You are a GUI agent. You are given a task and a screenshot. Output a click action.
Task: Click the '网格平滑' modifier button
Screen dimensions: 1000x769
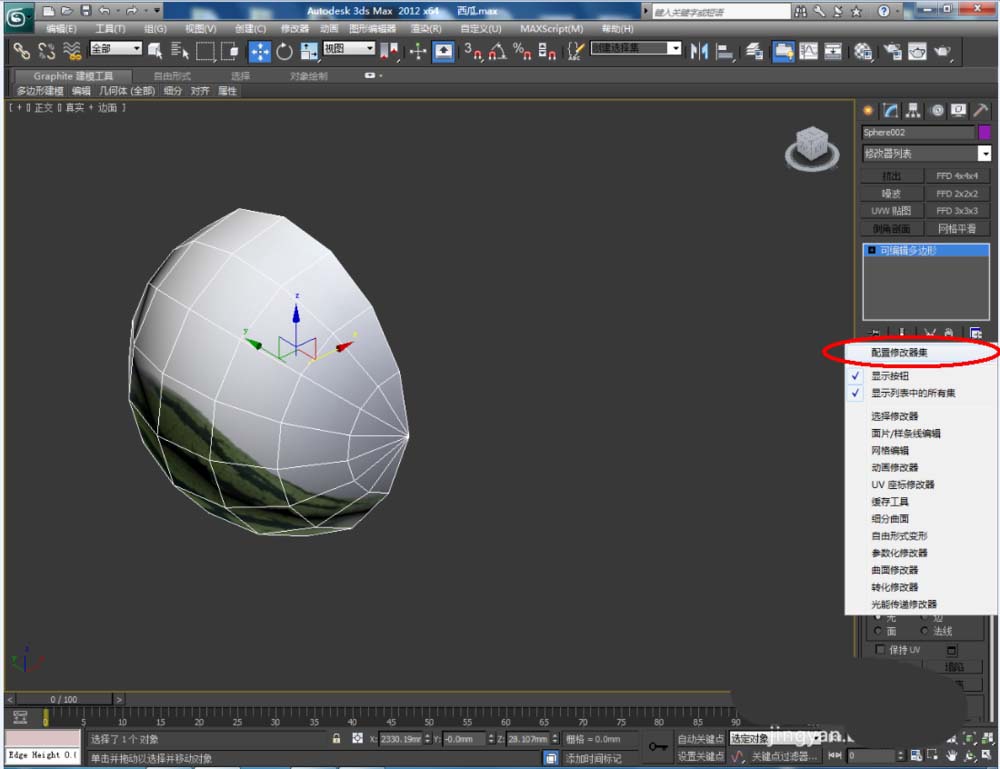click(956, 229)
